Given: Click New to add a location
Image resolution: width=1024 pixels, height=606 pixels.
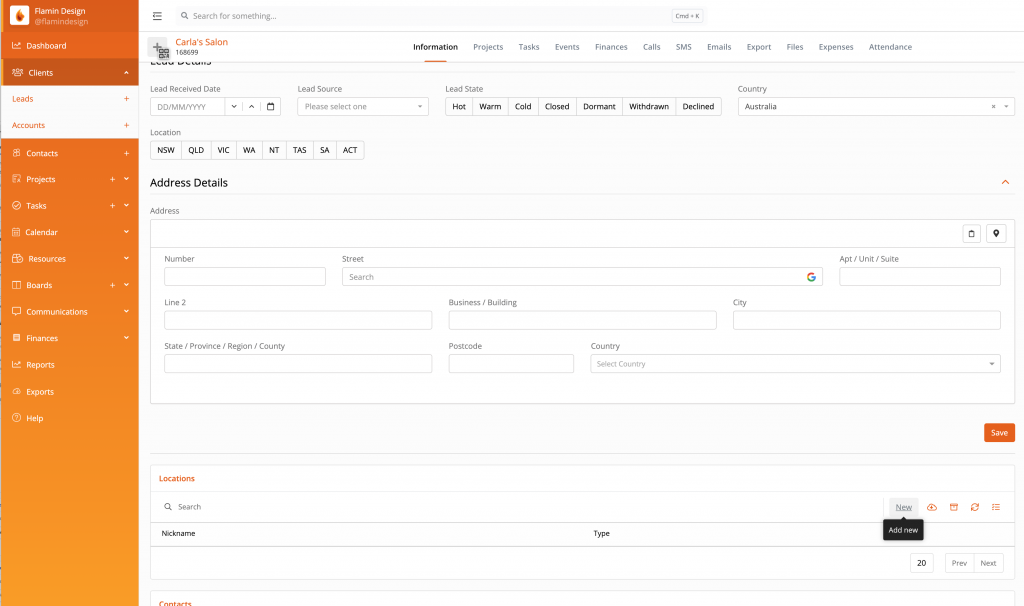Looking at the screenshot, I should (x=903, y=507).
